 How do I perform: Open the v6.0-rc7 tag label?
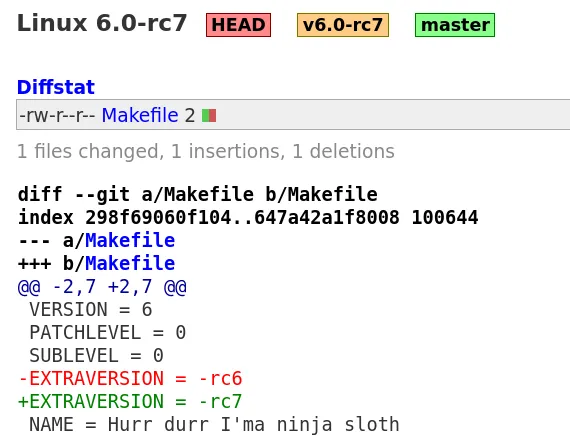(x=343, y=25)
